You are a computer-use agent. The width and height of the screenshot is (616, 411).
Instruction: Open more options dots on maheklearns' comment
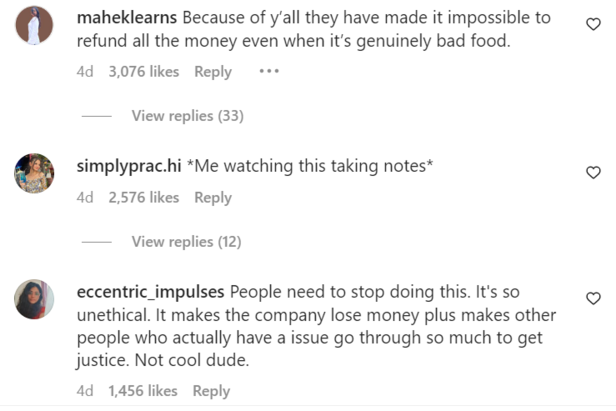(x=268, y=71)
